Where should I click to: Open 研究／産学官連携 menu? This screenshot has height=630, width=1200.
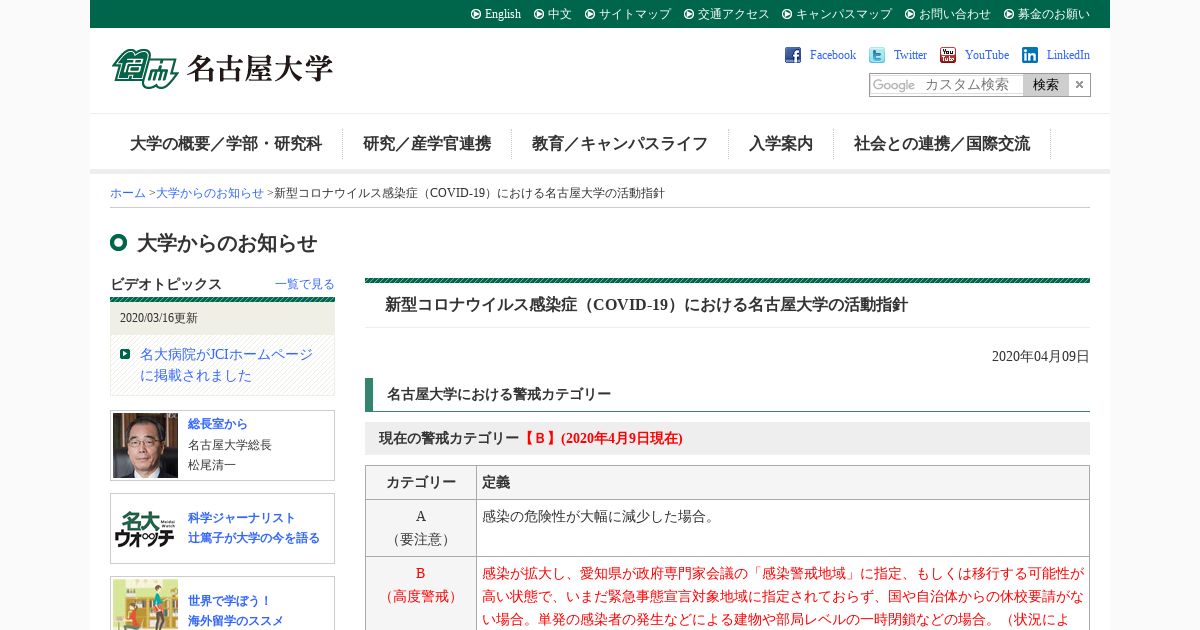pyautogui.click(x=427, y=143)
